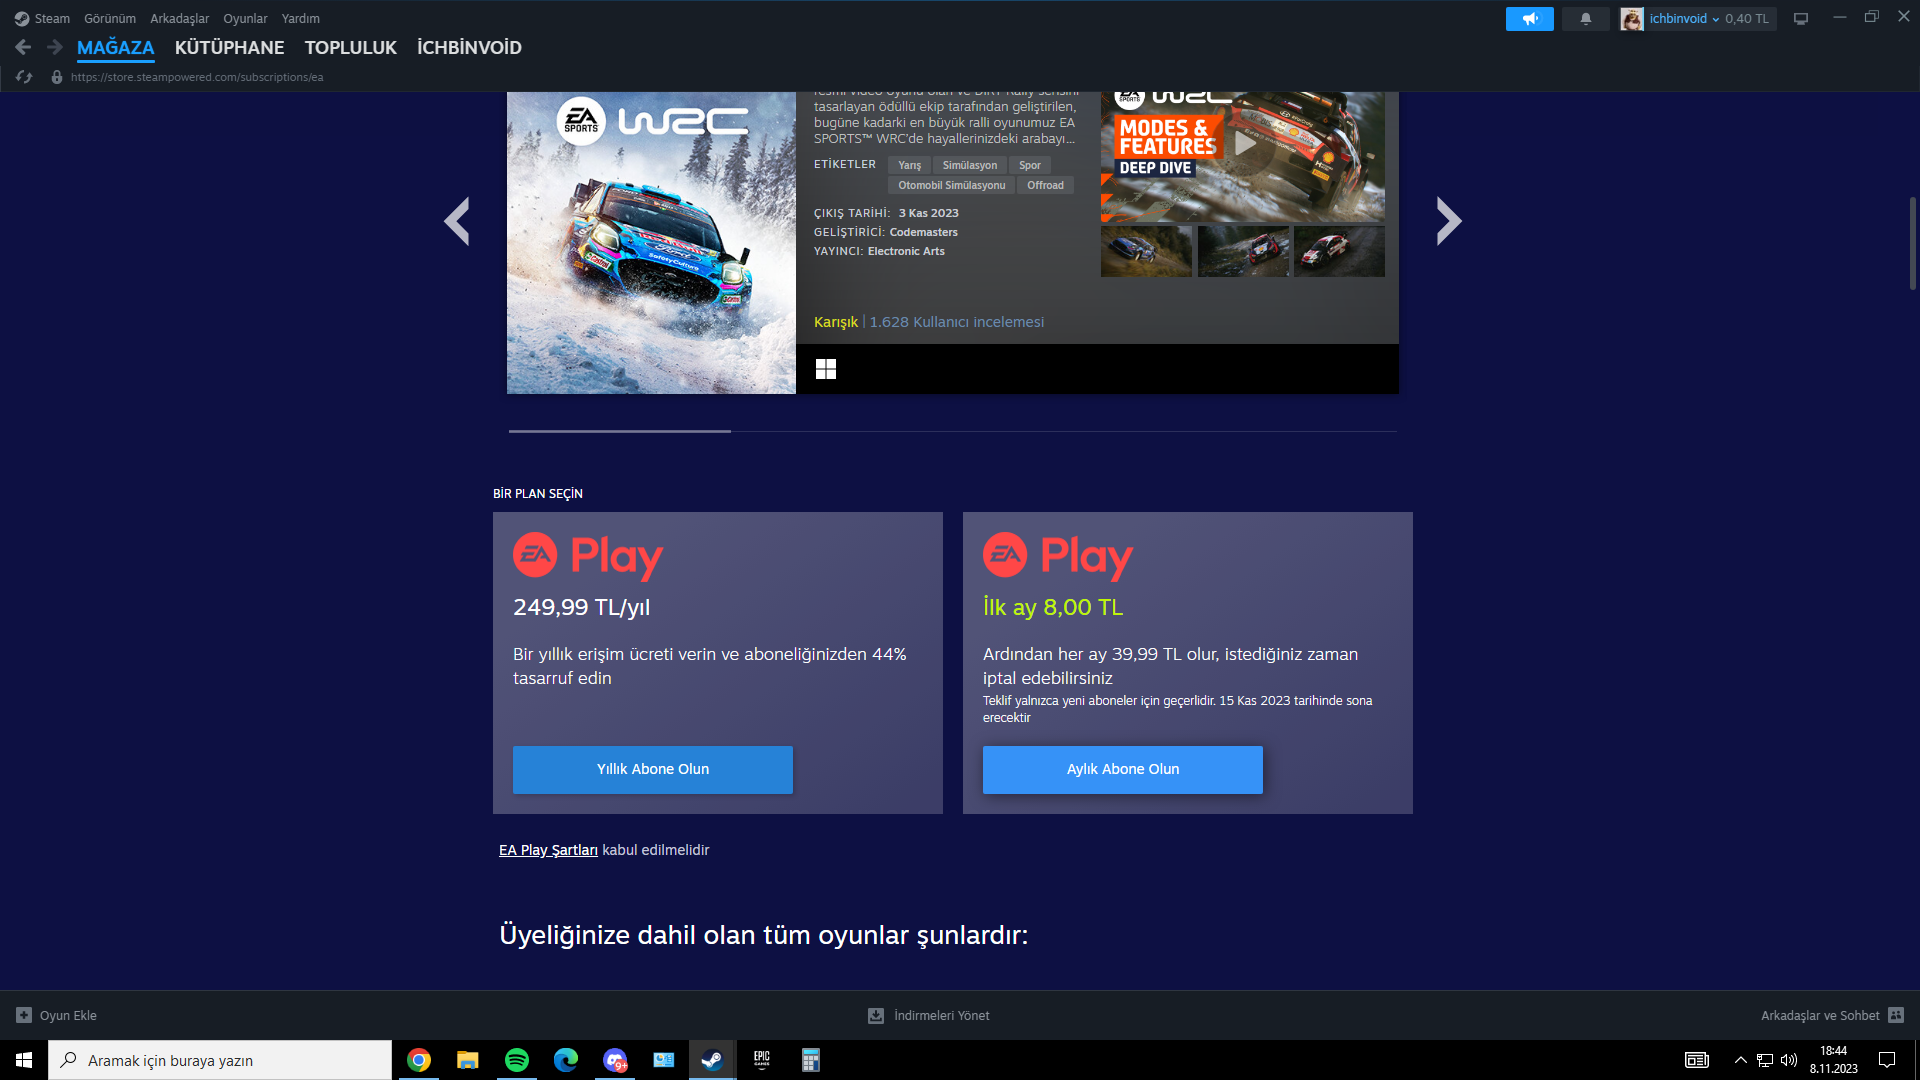Image resolution: width=1920 pixels, height=1080 pixels.
Task: Open the Oyunlar menu
Action: tap(245, 19)
